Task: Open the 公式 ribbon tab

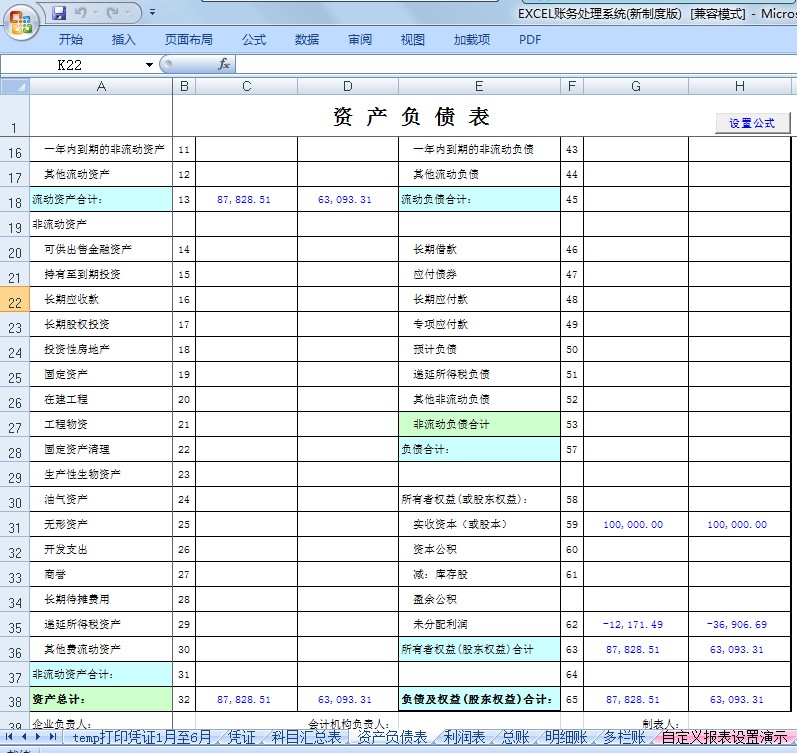Action: (x=254, y=40)
